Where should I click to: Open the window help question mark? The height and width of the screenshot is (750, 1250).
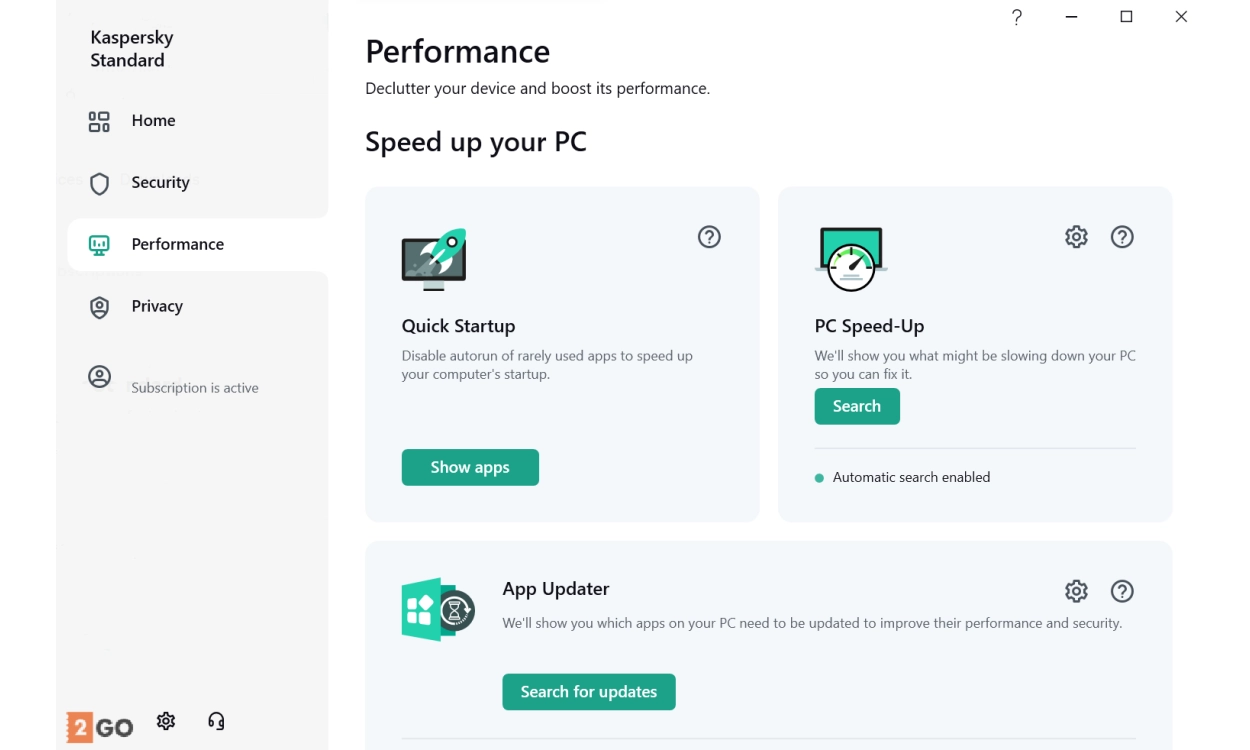[1016, 17]
